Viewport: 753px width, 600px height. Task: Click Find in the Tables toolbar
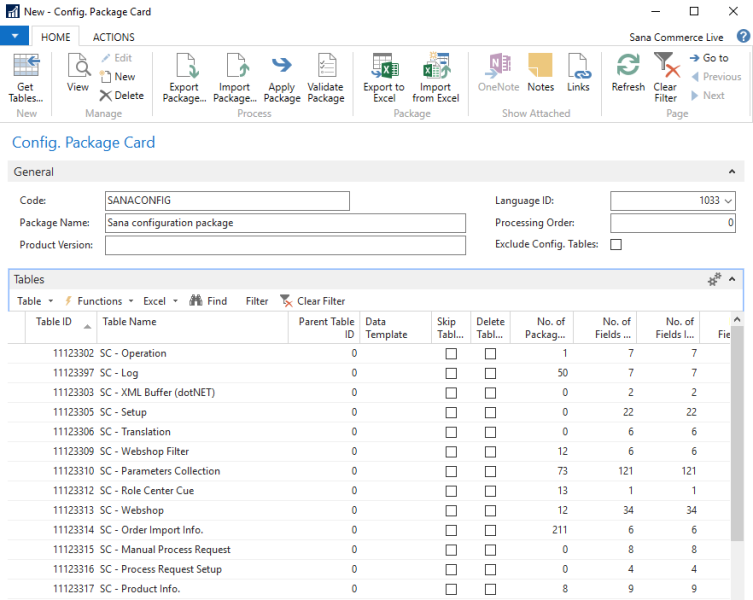coord(208,301)
